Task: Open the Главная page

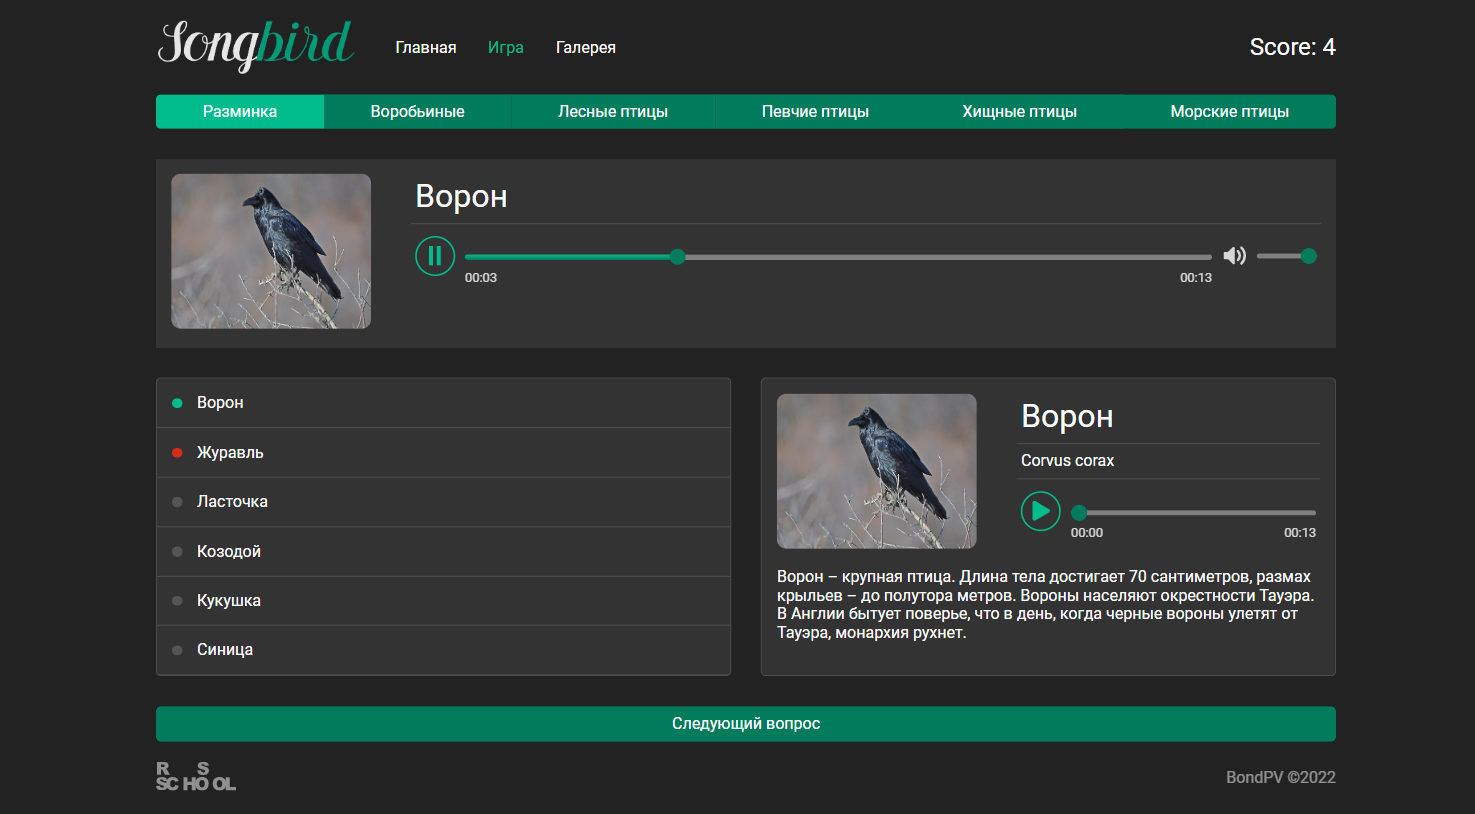Action: (426, 47)
